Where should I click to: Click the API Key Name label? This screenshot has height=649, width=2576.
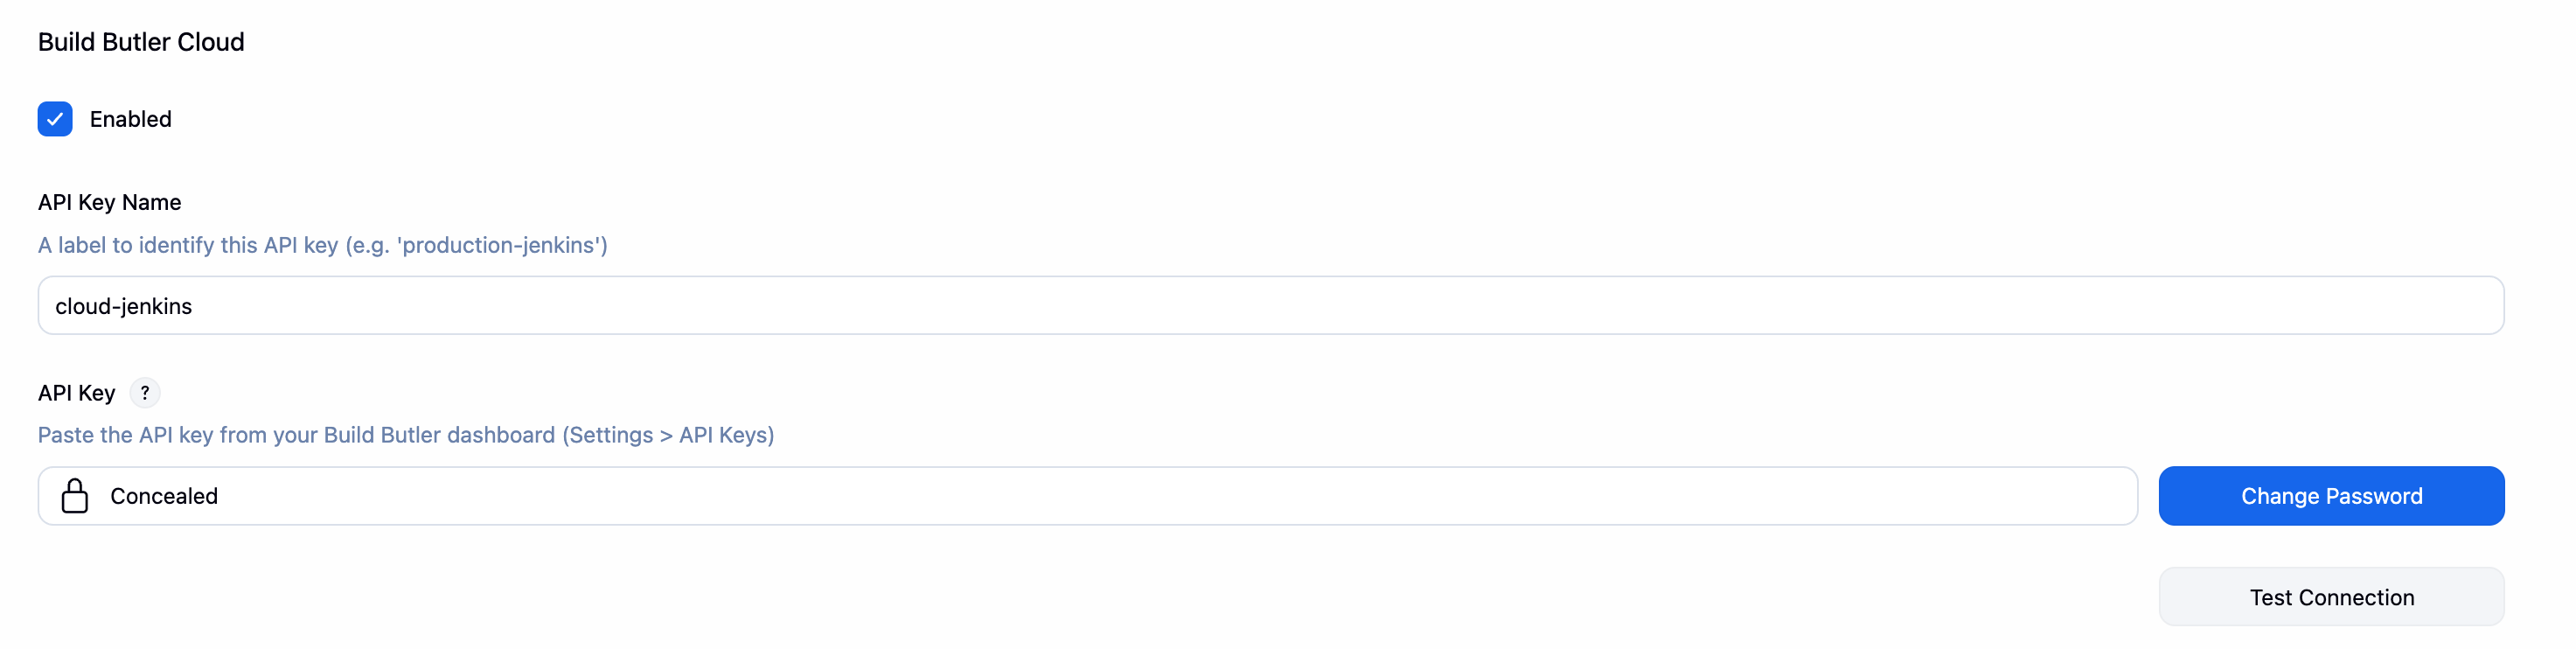(109, 202)
